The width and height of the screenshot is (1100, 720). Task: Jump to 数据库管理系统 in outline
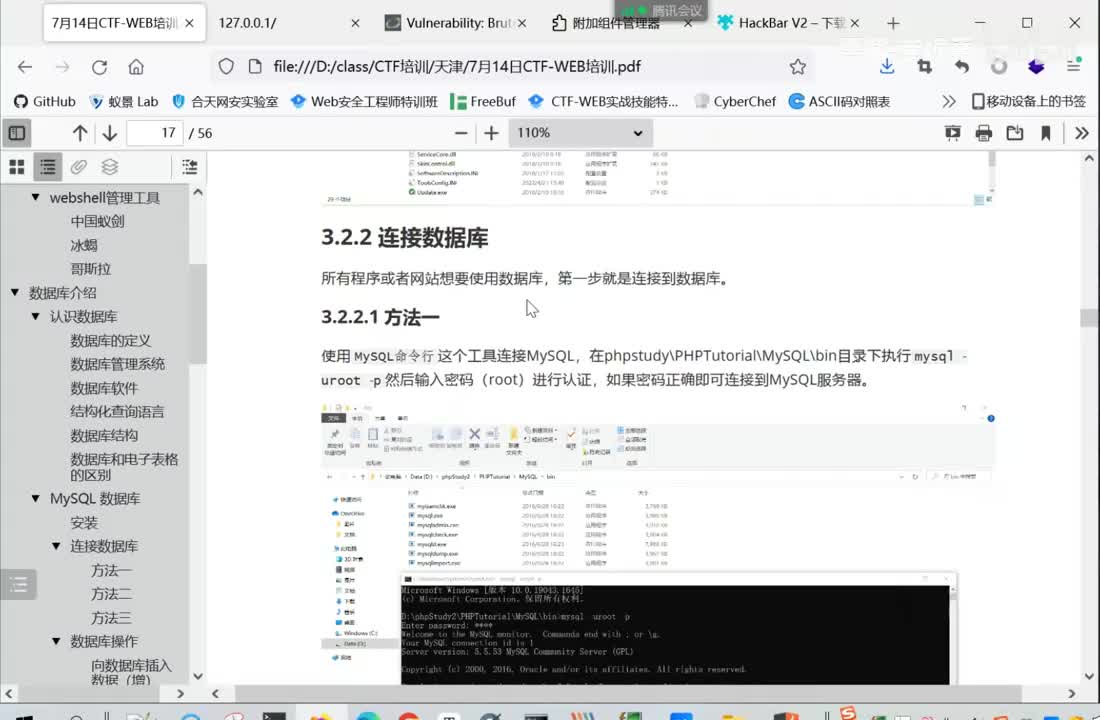(117, 364)
